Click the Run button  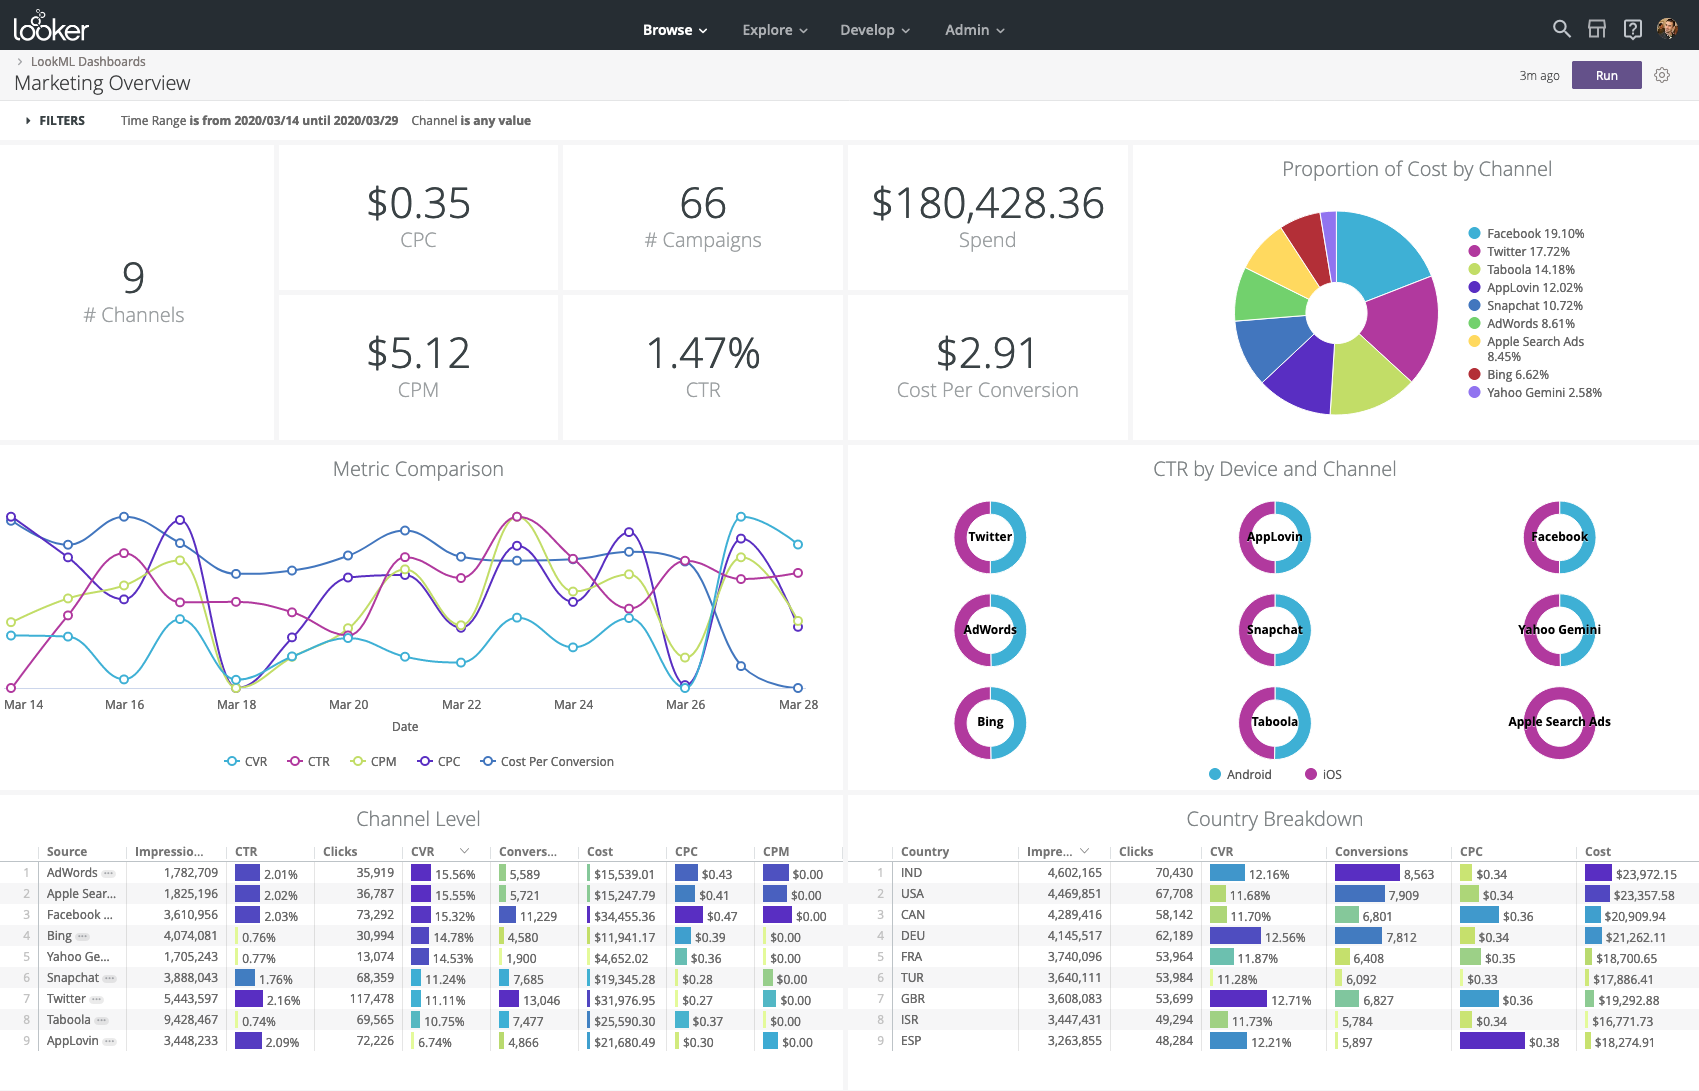[x=1606, y=75]
